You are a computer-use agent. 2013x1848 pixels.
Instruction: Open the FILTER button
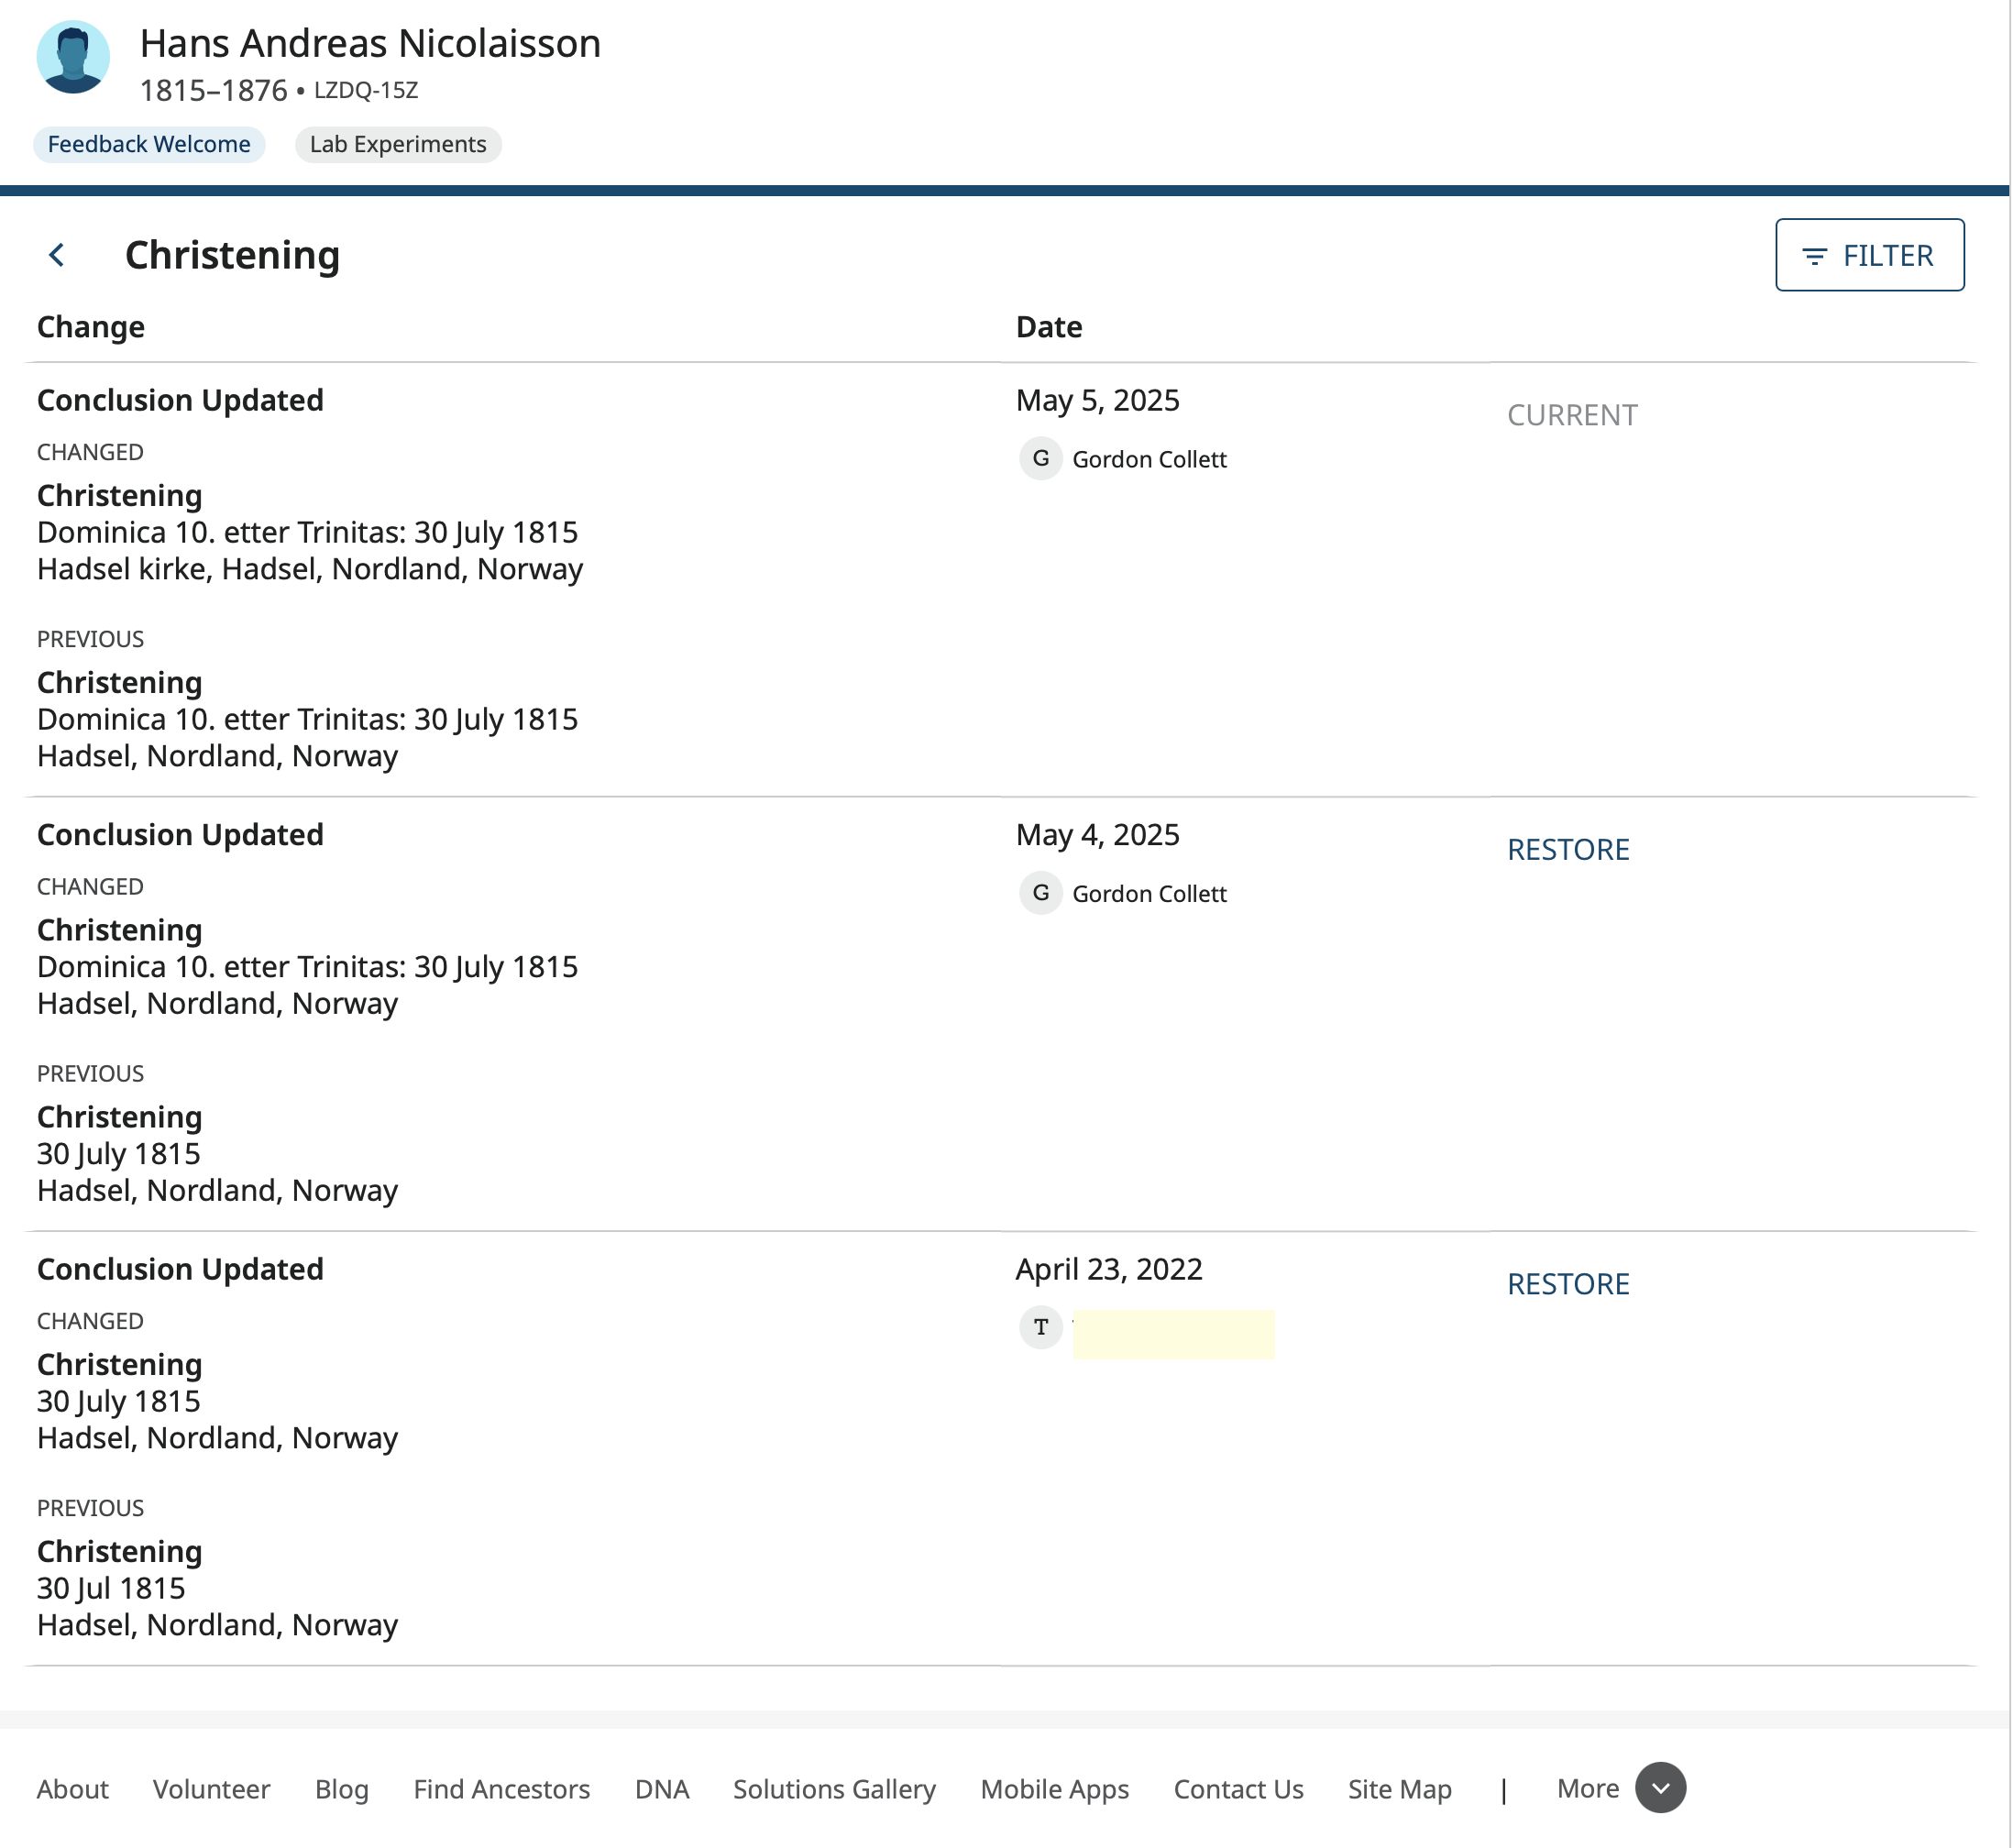point(1868,255)
